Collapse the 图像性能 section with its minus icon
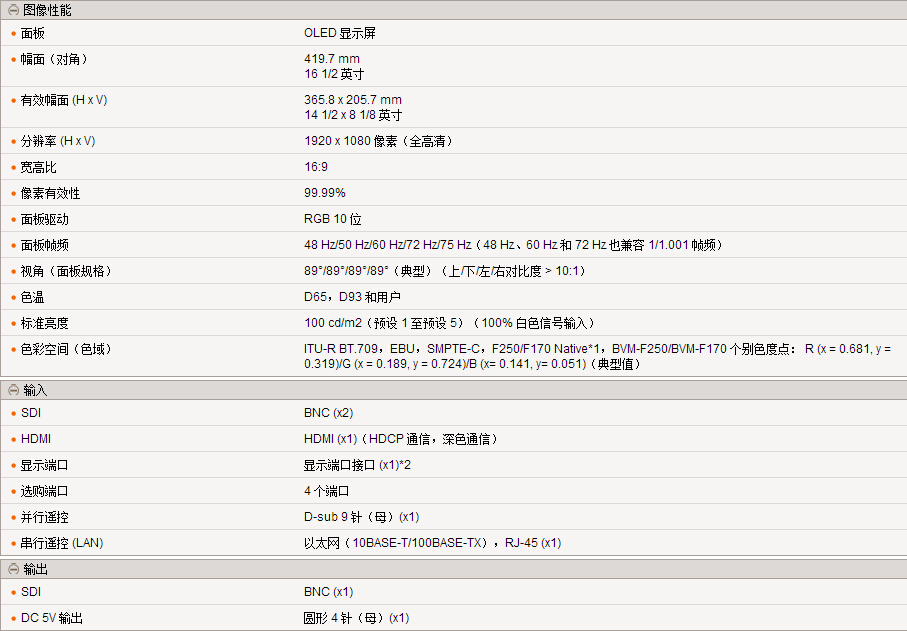Screen dimensions: 907x631 click(13, 10)
